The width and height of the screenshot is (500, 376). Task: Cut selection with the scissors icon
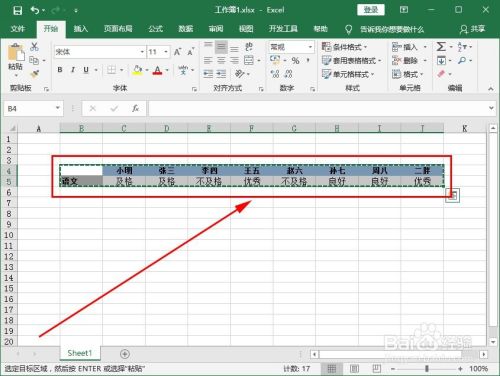(34, 47)
